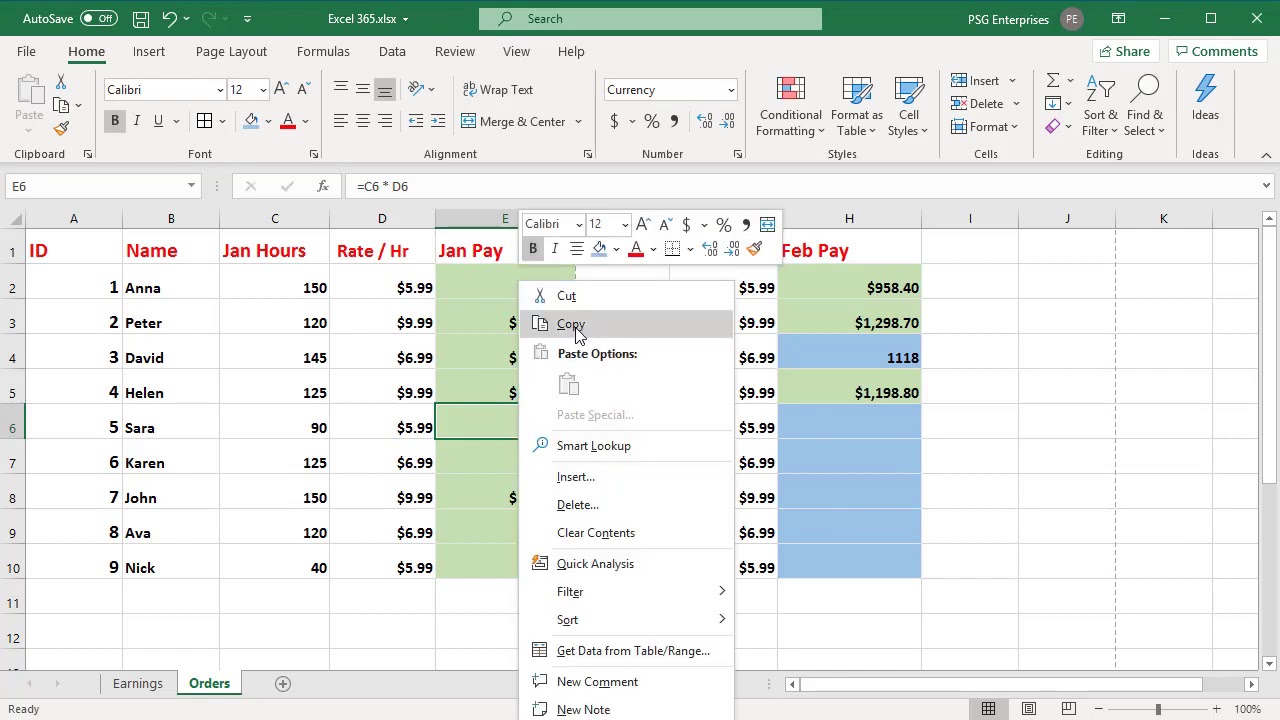Click the AutoSum sigma icon

1052,80
